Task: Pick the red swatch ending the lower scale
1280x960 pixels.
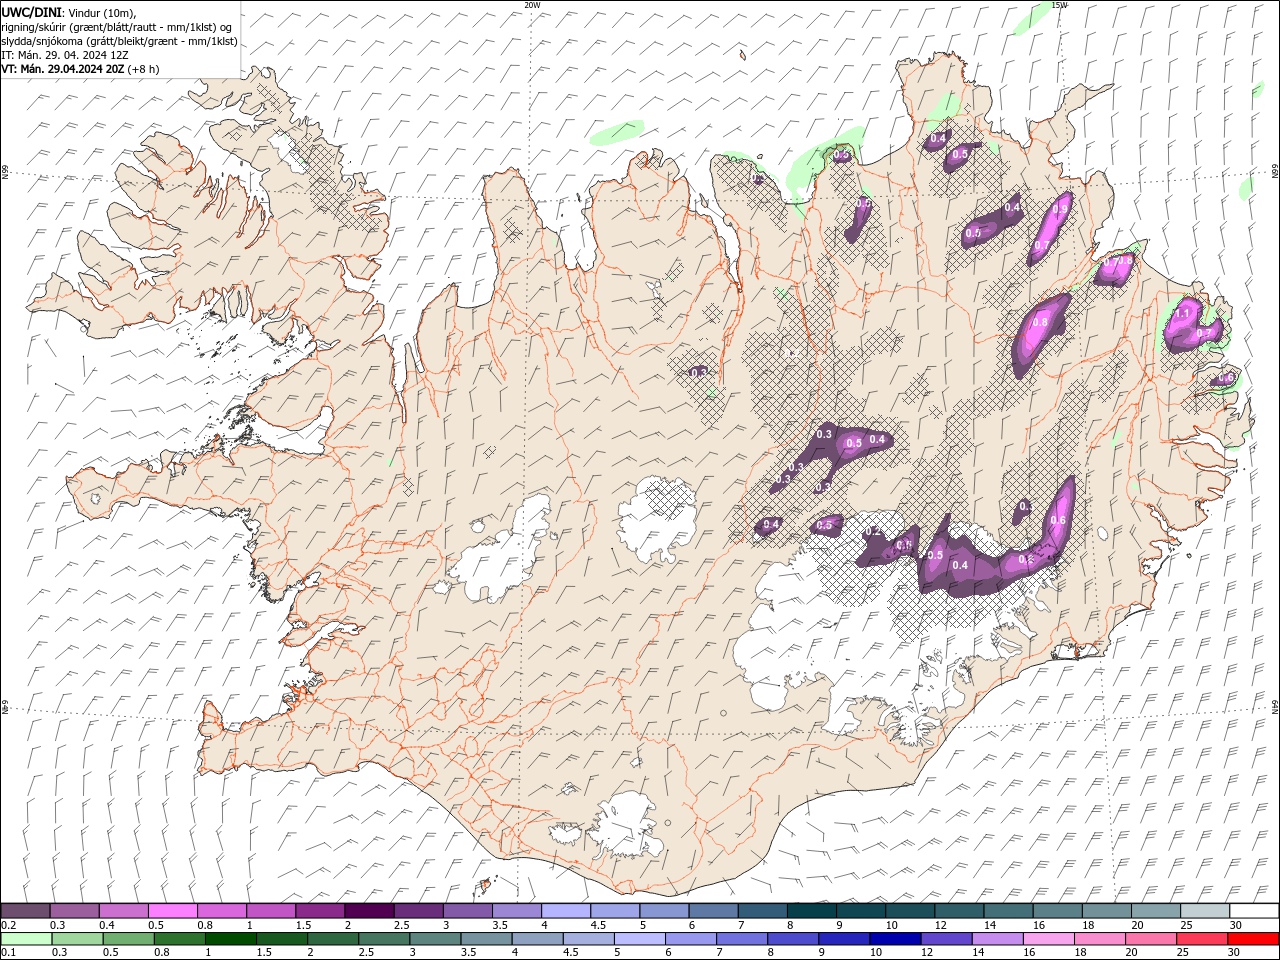Action: pos(1254,939)
